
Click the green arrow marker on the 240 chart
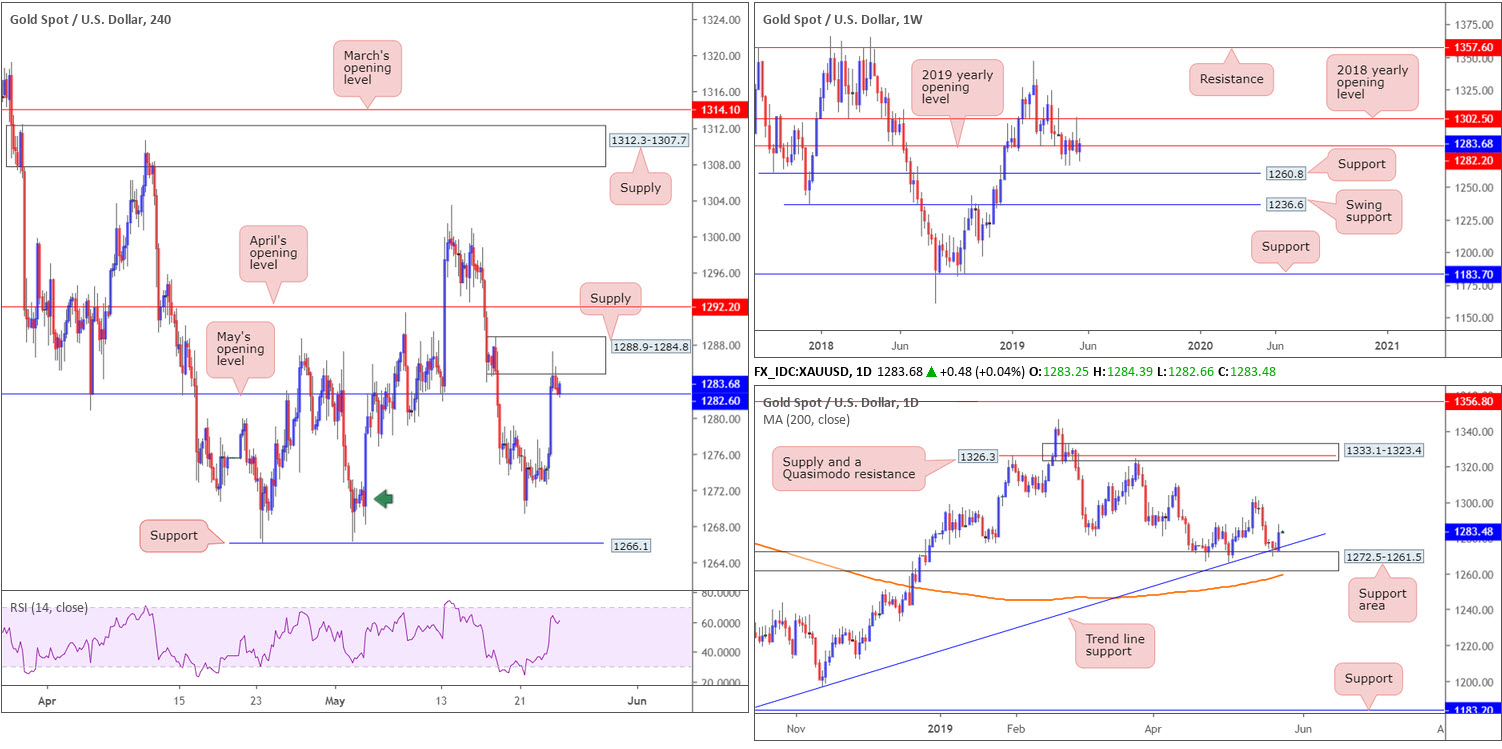coord(384,498)
